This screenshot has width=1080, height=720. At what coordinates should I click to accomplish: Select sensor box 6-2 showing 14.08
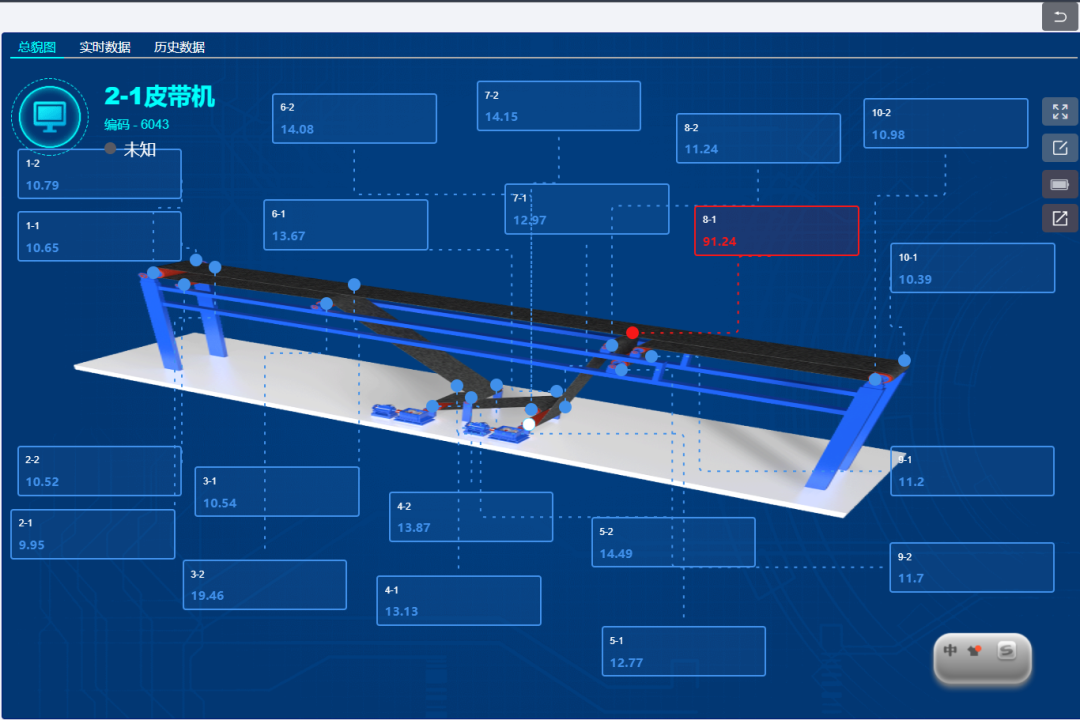(355, 119)
